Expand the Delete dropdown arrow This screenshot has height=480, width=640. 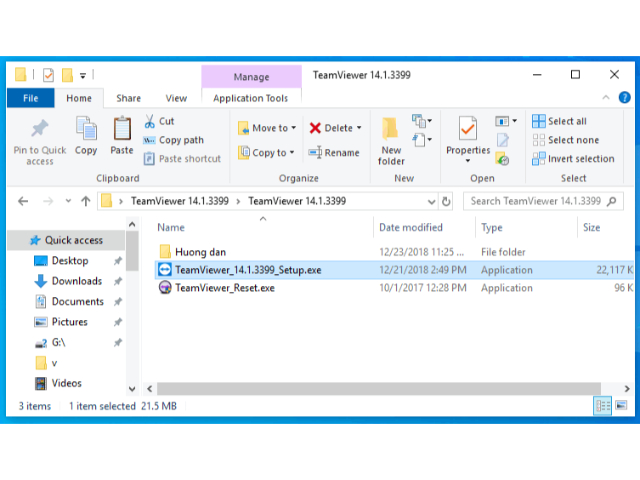[x=359, y=128]
